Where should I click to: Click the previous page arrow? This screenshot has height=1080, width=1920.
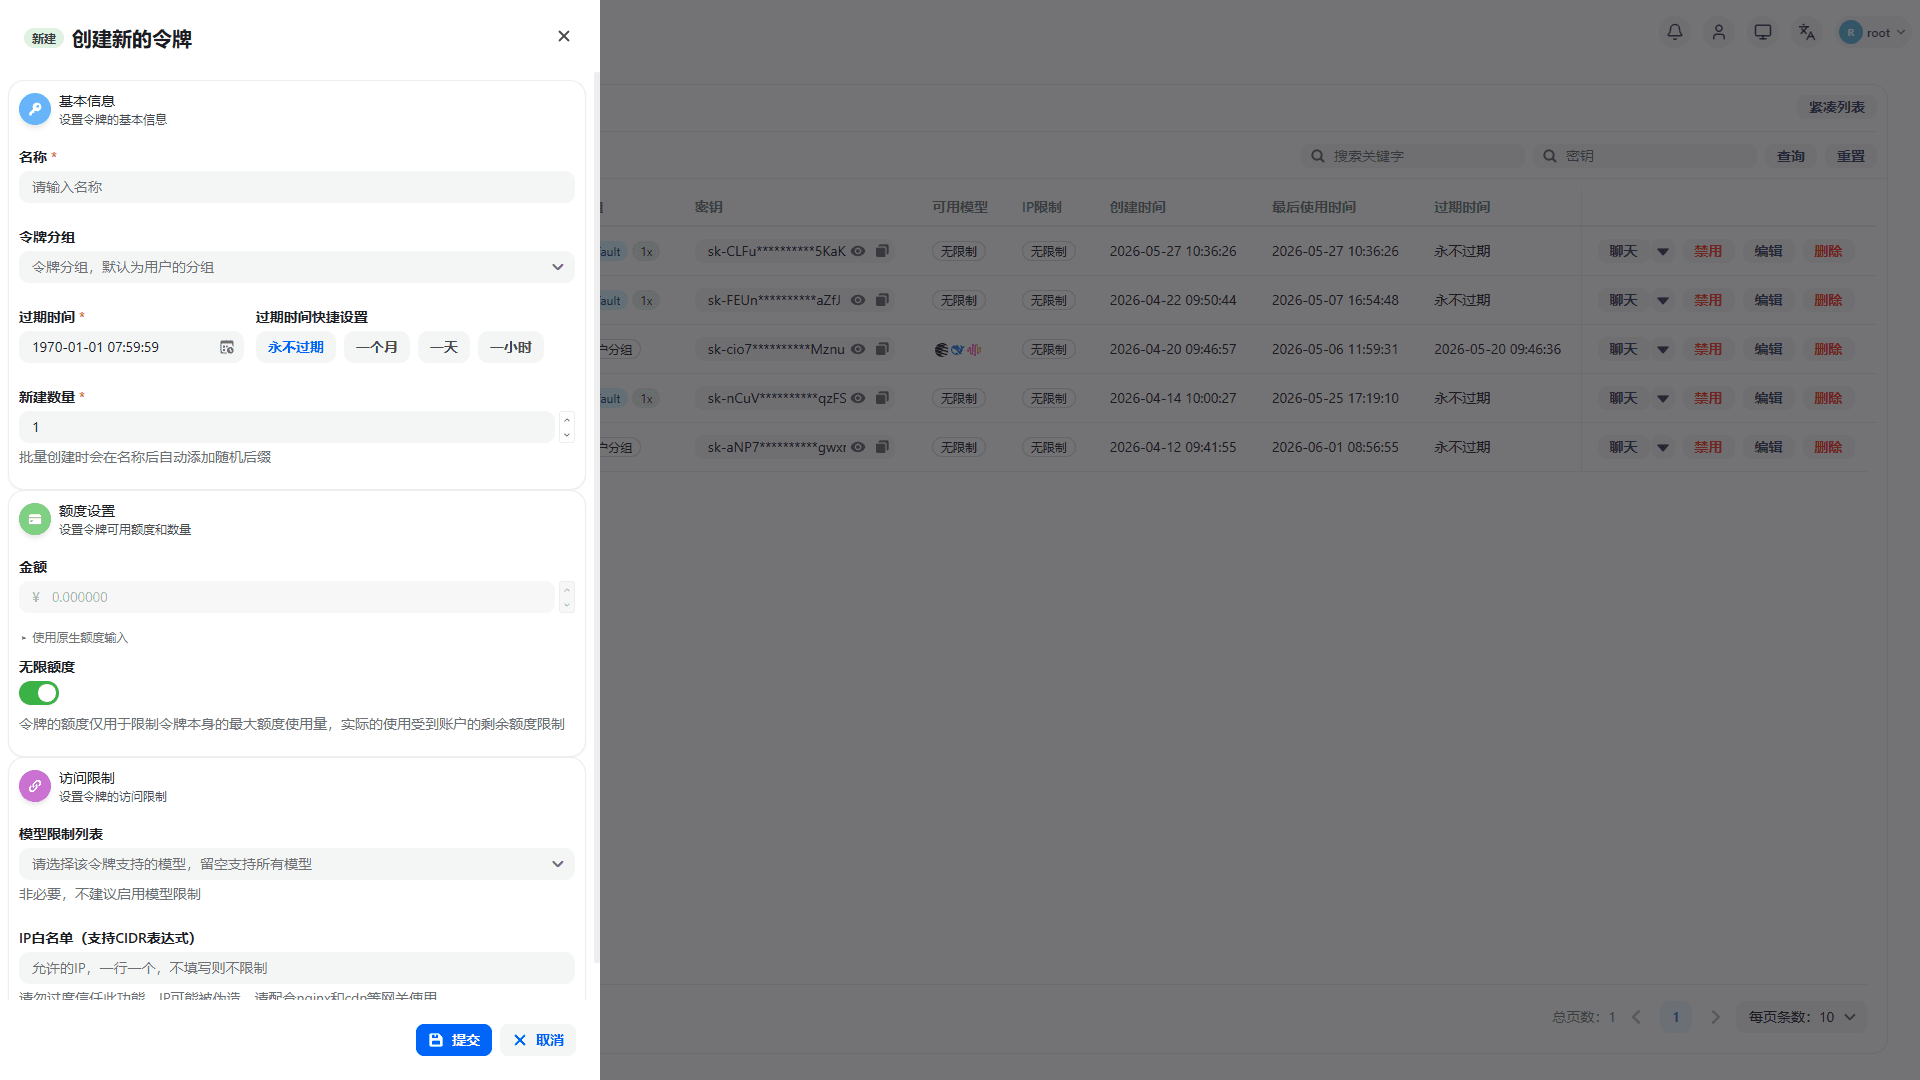pos(1637,1017)
